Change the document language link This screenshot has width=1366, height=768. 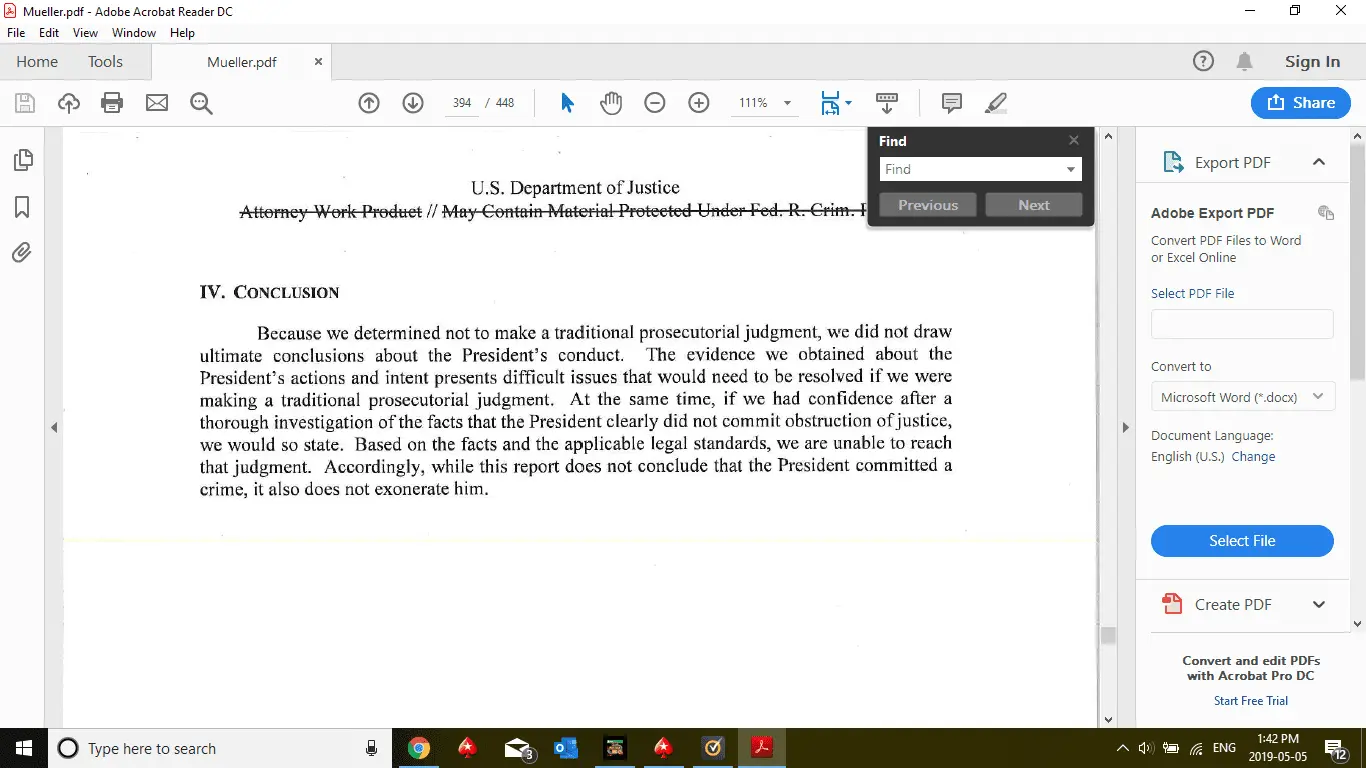click(x=1253, y=457)
